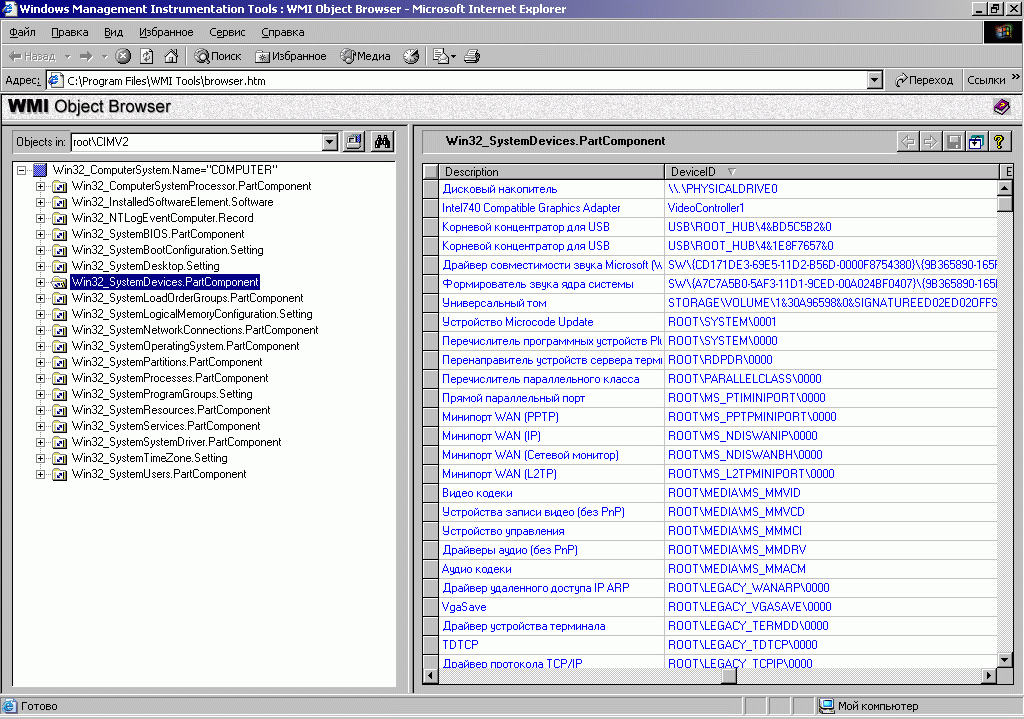1024x719 pixels.
Task: Open the Edit button dropdown arrow
Action: click(453, 57)
